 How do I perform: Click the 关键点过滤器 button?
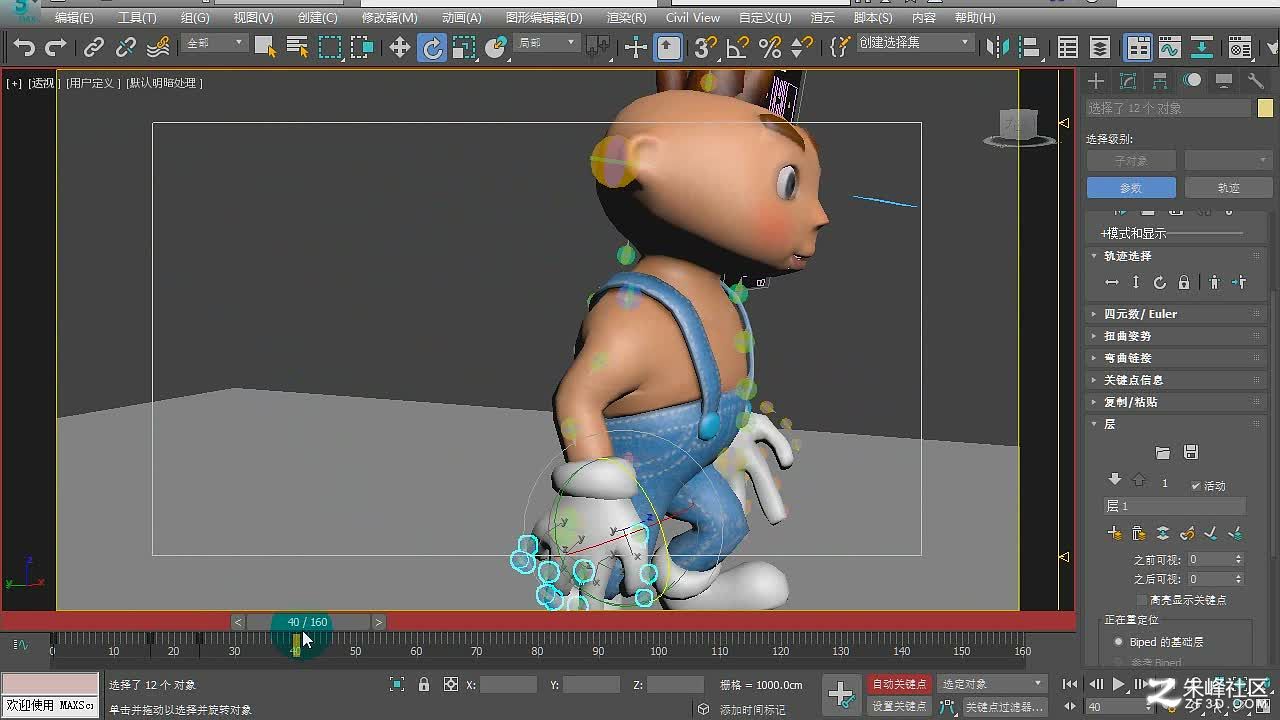[1006, 706]
